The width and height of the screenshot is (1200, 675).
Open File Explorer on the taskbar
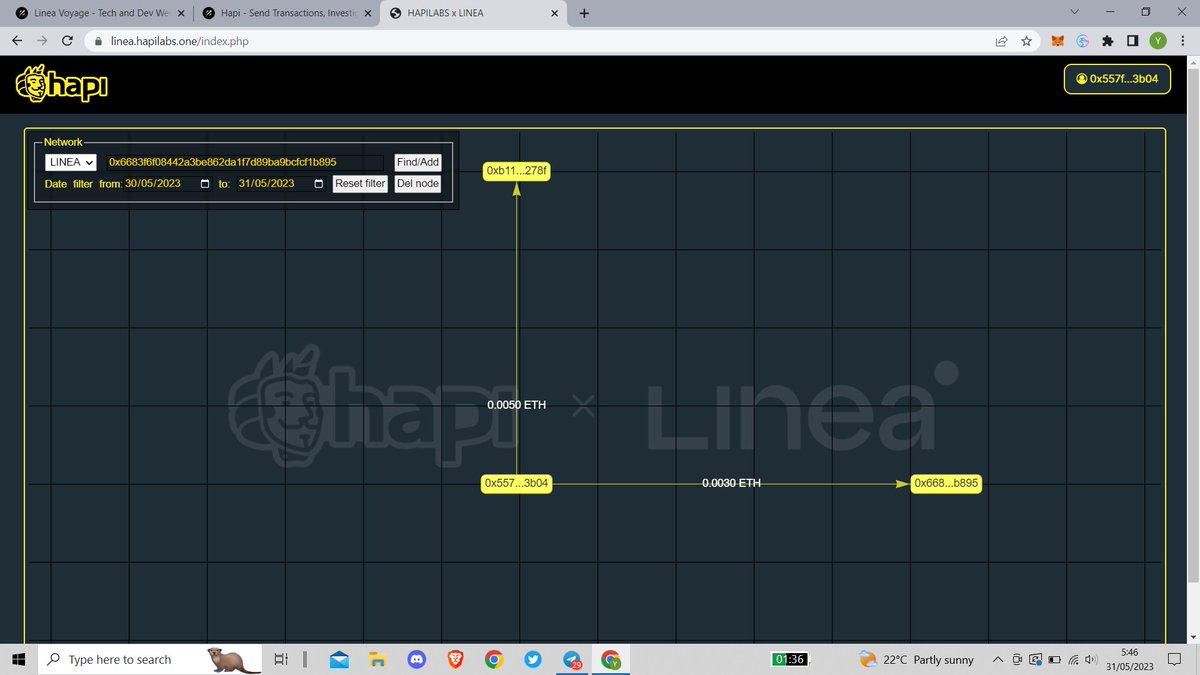pyautogui.click(x=377, y=660)
